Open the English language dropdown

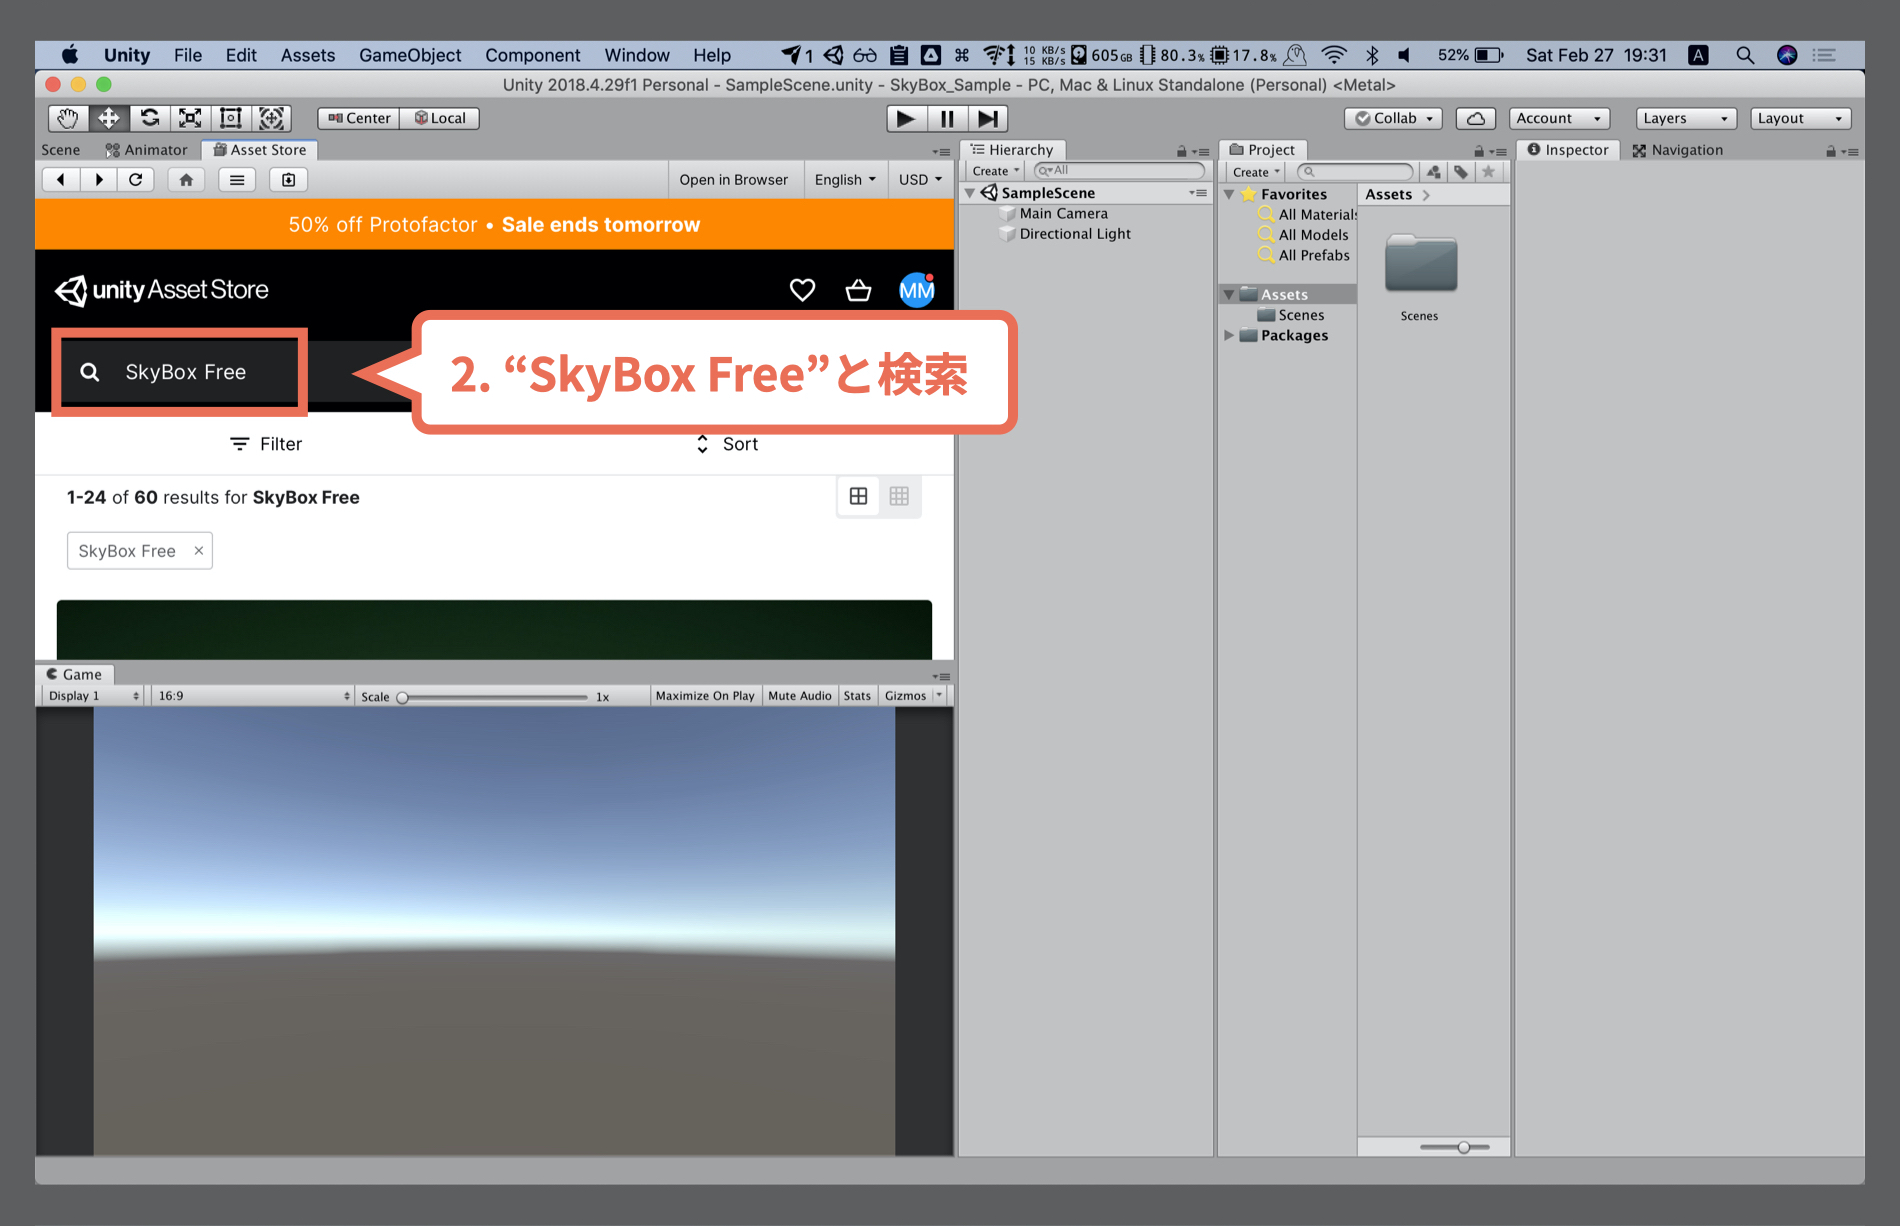point(845,180)
